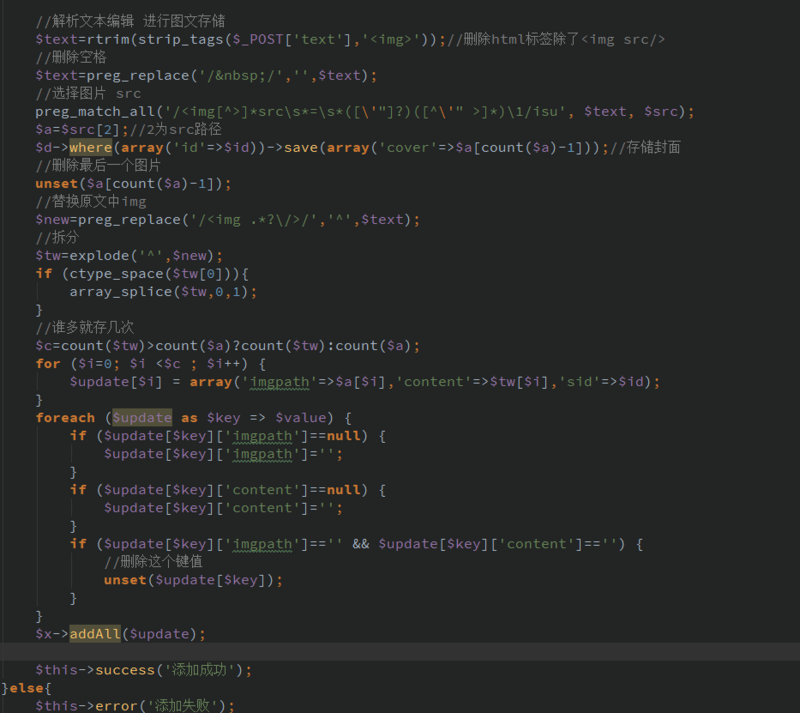
Task: Click the comment '//存储封面'
Action: coord(645,147)
